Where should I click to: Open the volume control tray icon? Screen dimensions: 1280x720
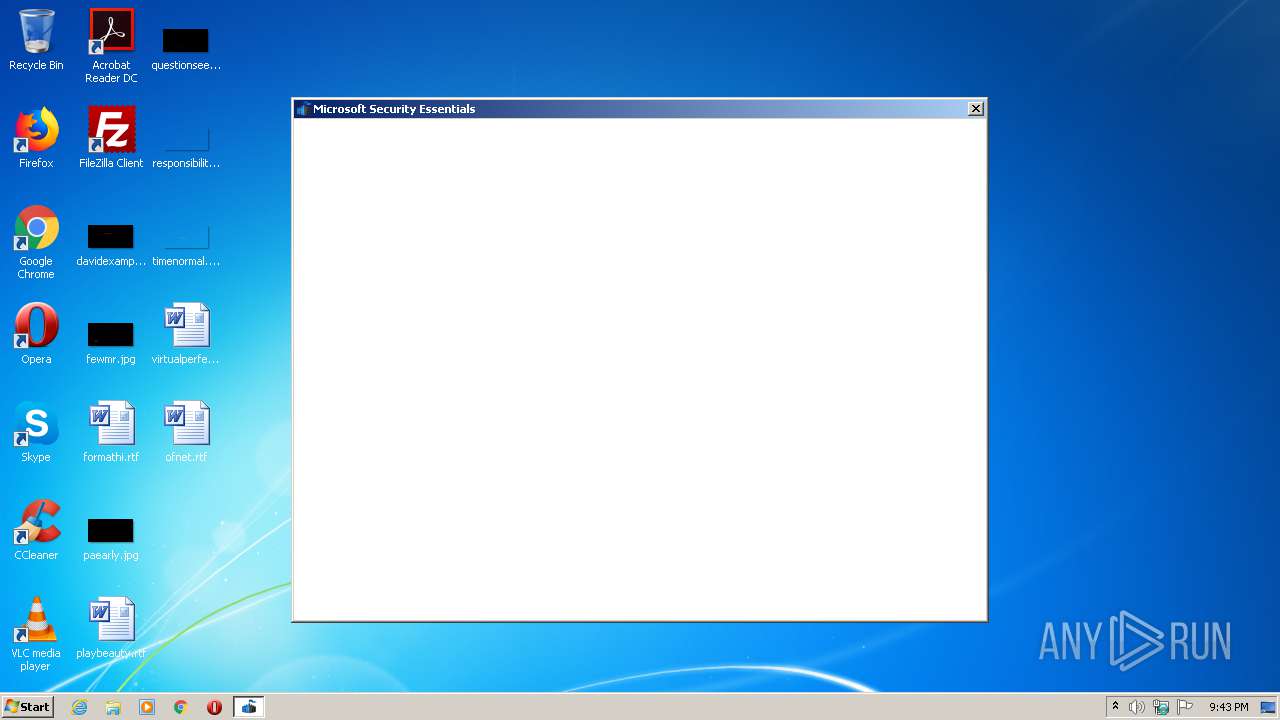[1137, 707]
